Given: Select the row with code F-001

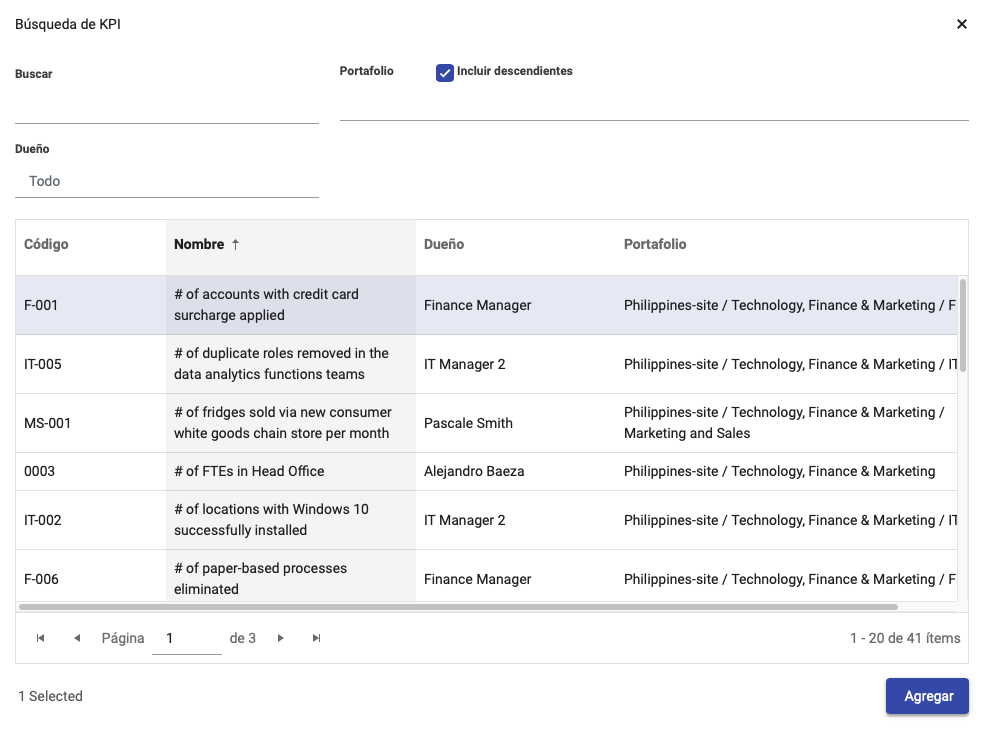Looking at the screenshot, I should coord(486,305).
